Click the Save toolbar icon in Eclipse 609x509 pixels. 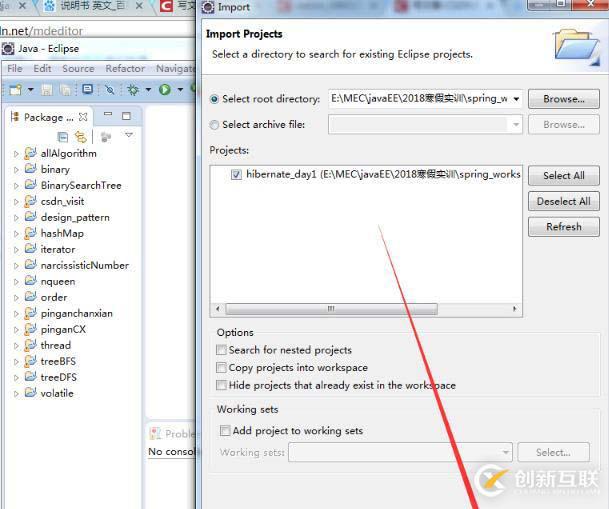click(x=47, y=90)
